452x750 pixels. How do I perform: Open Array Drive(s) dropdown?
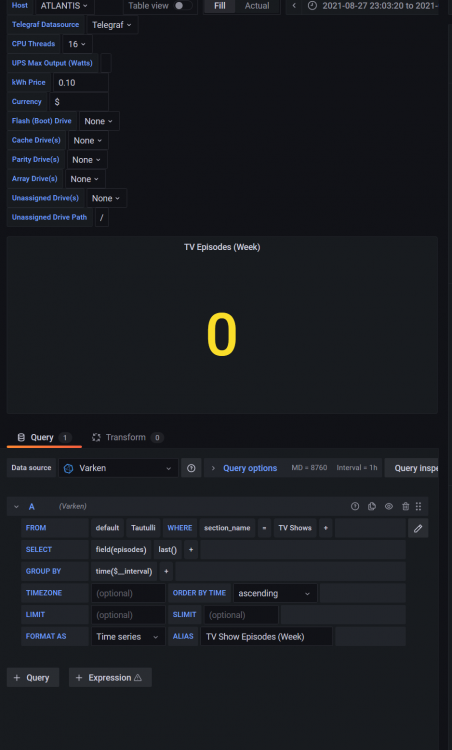click(x=85, y=179)
